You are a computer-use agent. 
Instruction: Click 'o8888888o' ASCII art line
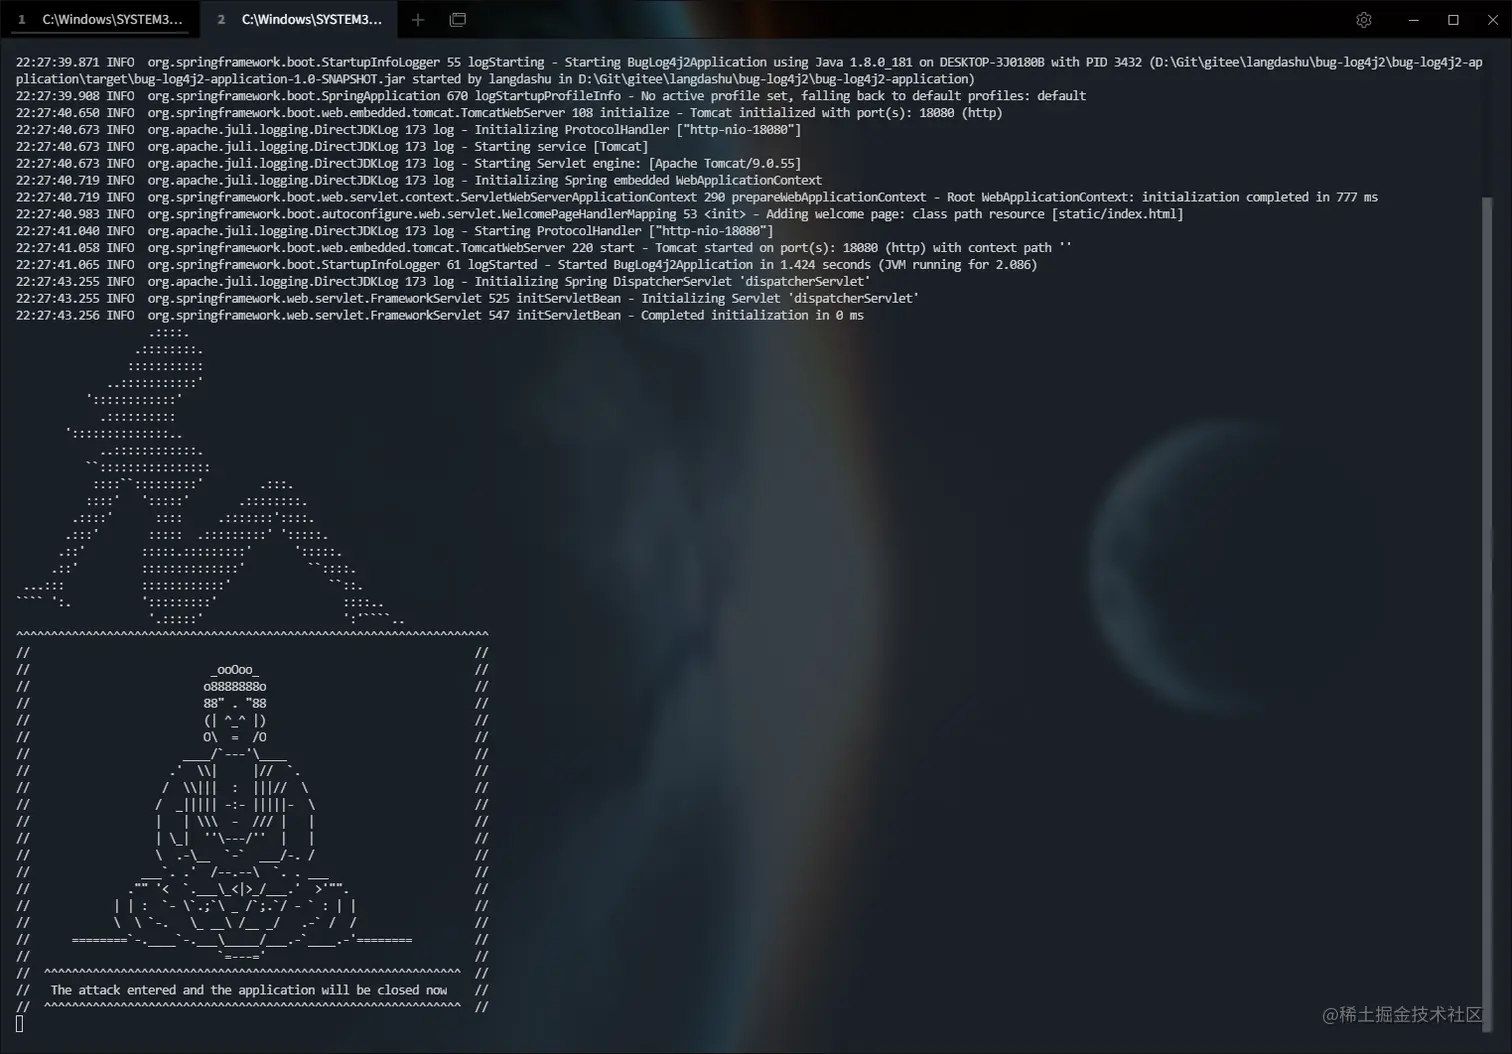tap(235, 687)
